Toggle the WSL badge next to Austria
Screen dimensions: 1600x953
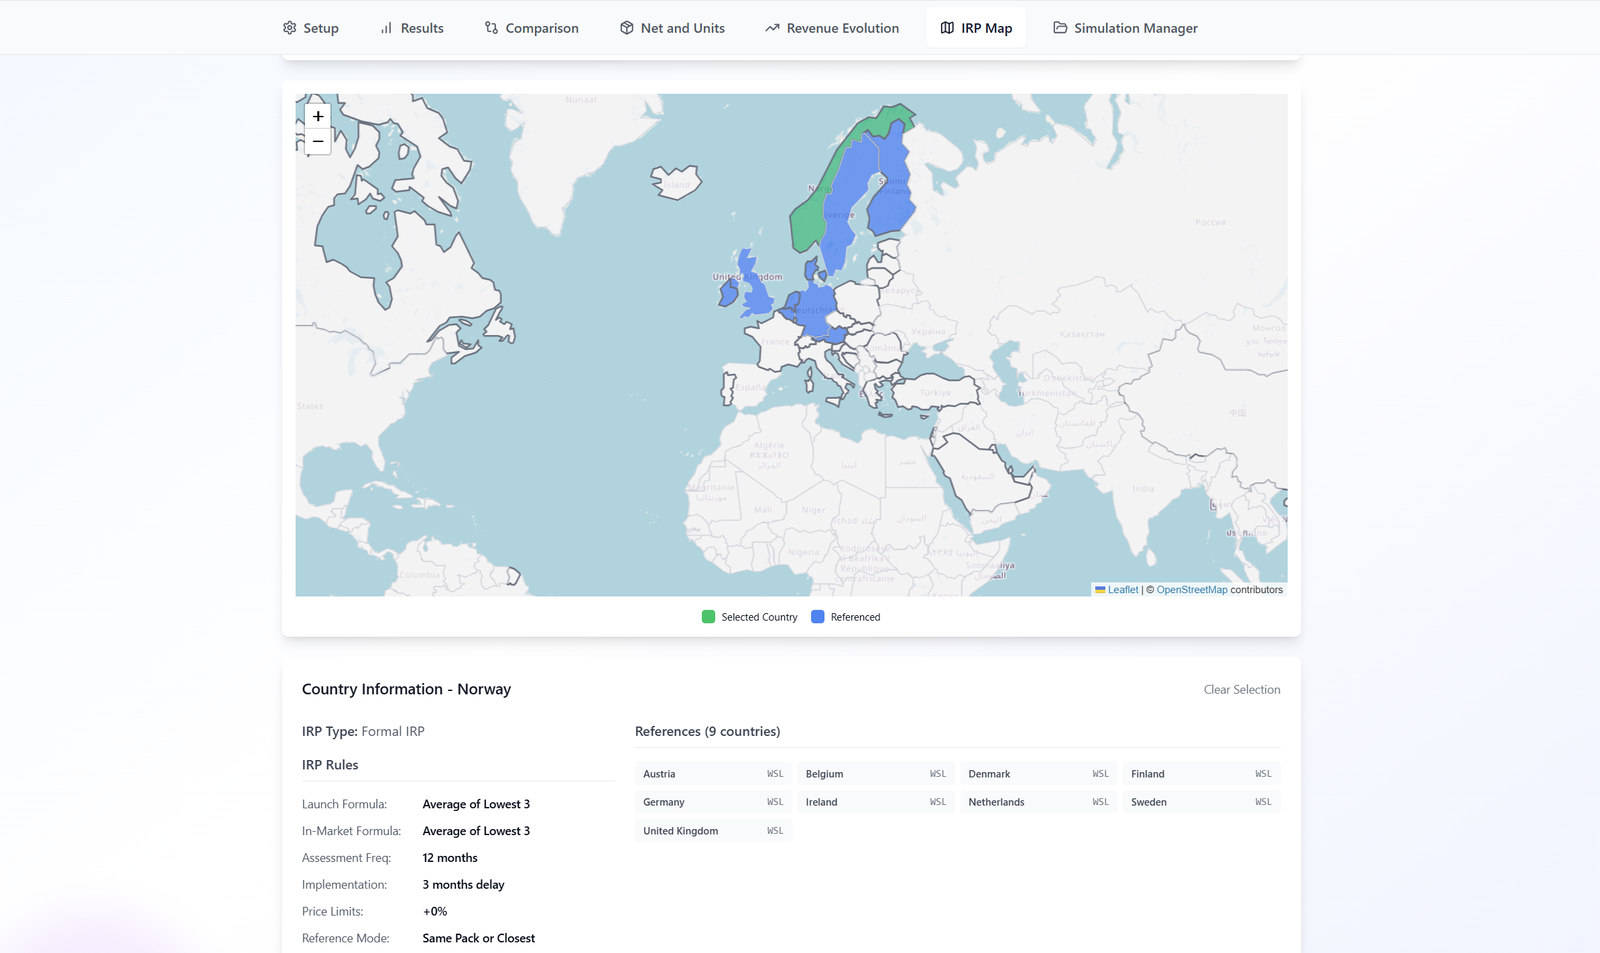coord(775,773)
